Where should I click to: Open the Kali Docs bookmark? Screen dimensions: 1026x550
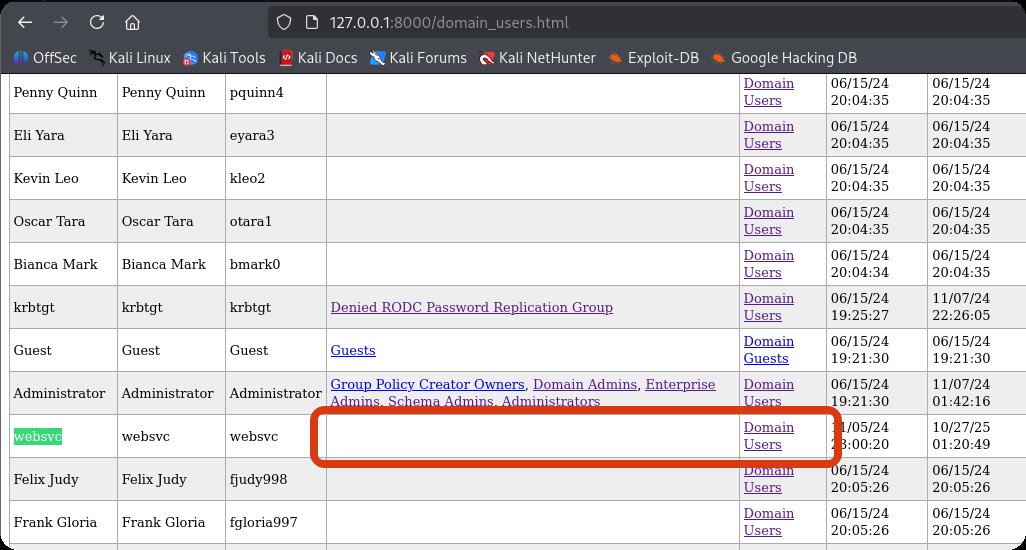(x=318, y=58)
